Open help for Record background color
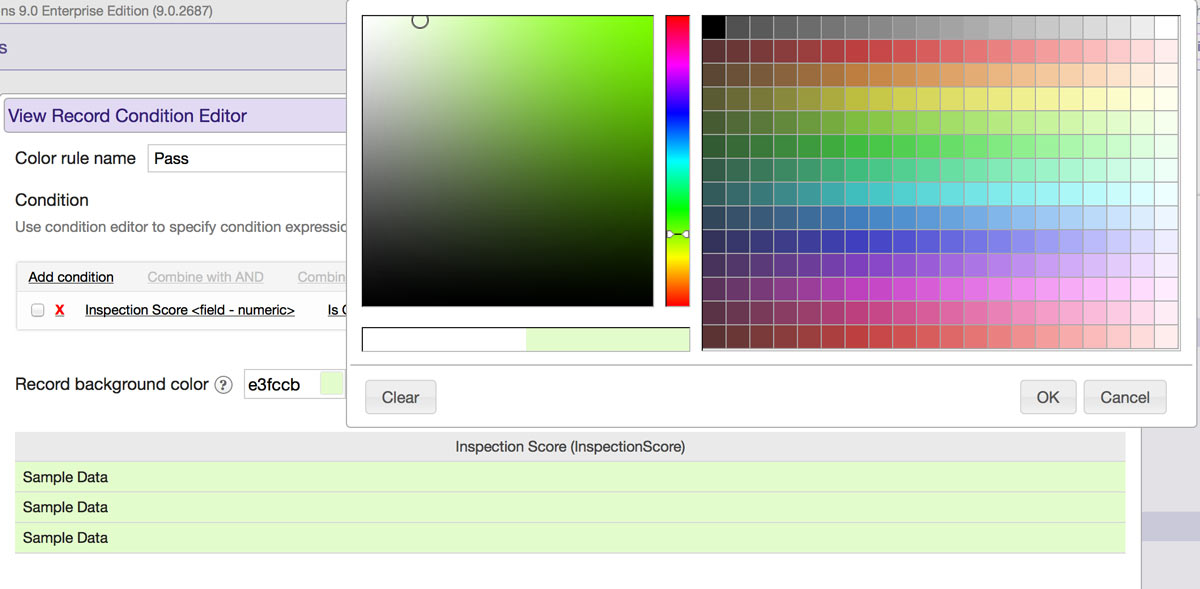Screen dimensions: 1200x589 click(224, 385)
